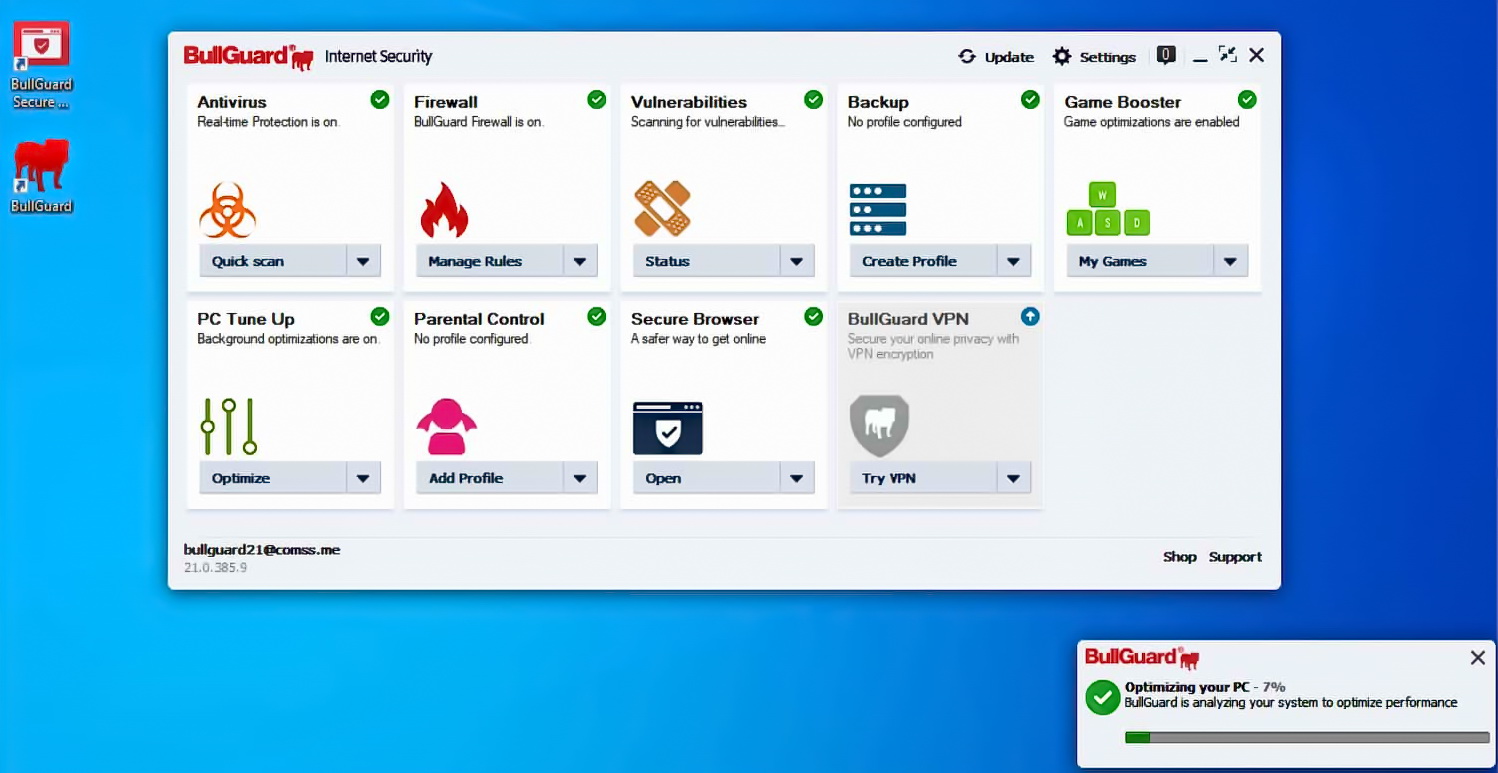1498x773 pixels.
Task: Click the Antivirus tile title
Action: (232, 102)
